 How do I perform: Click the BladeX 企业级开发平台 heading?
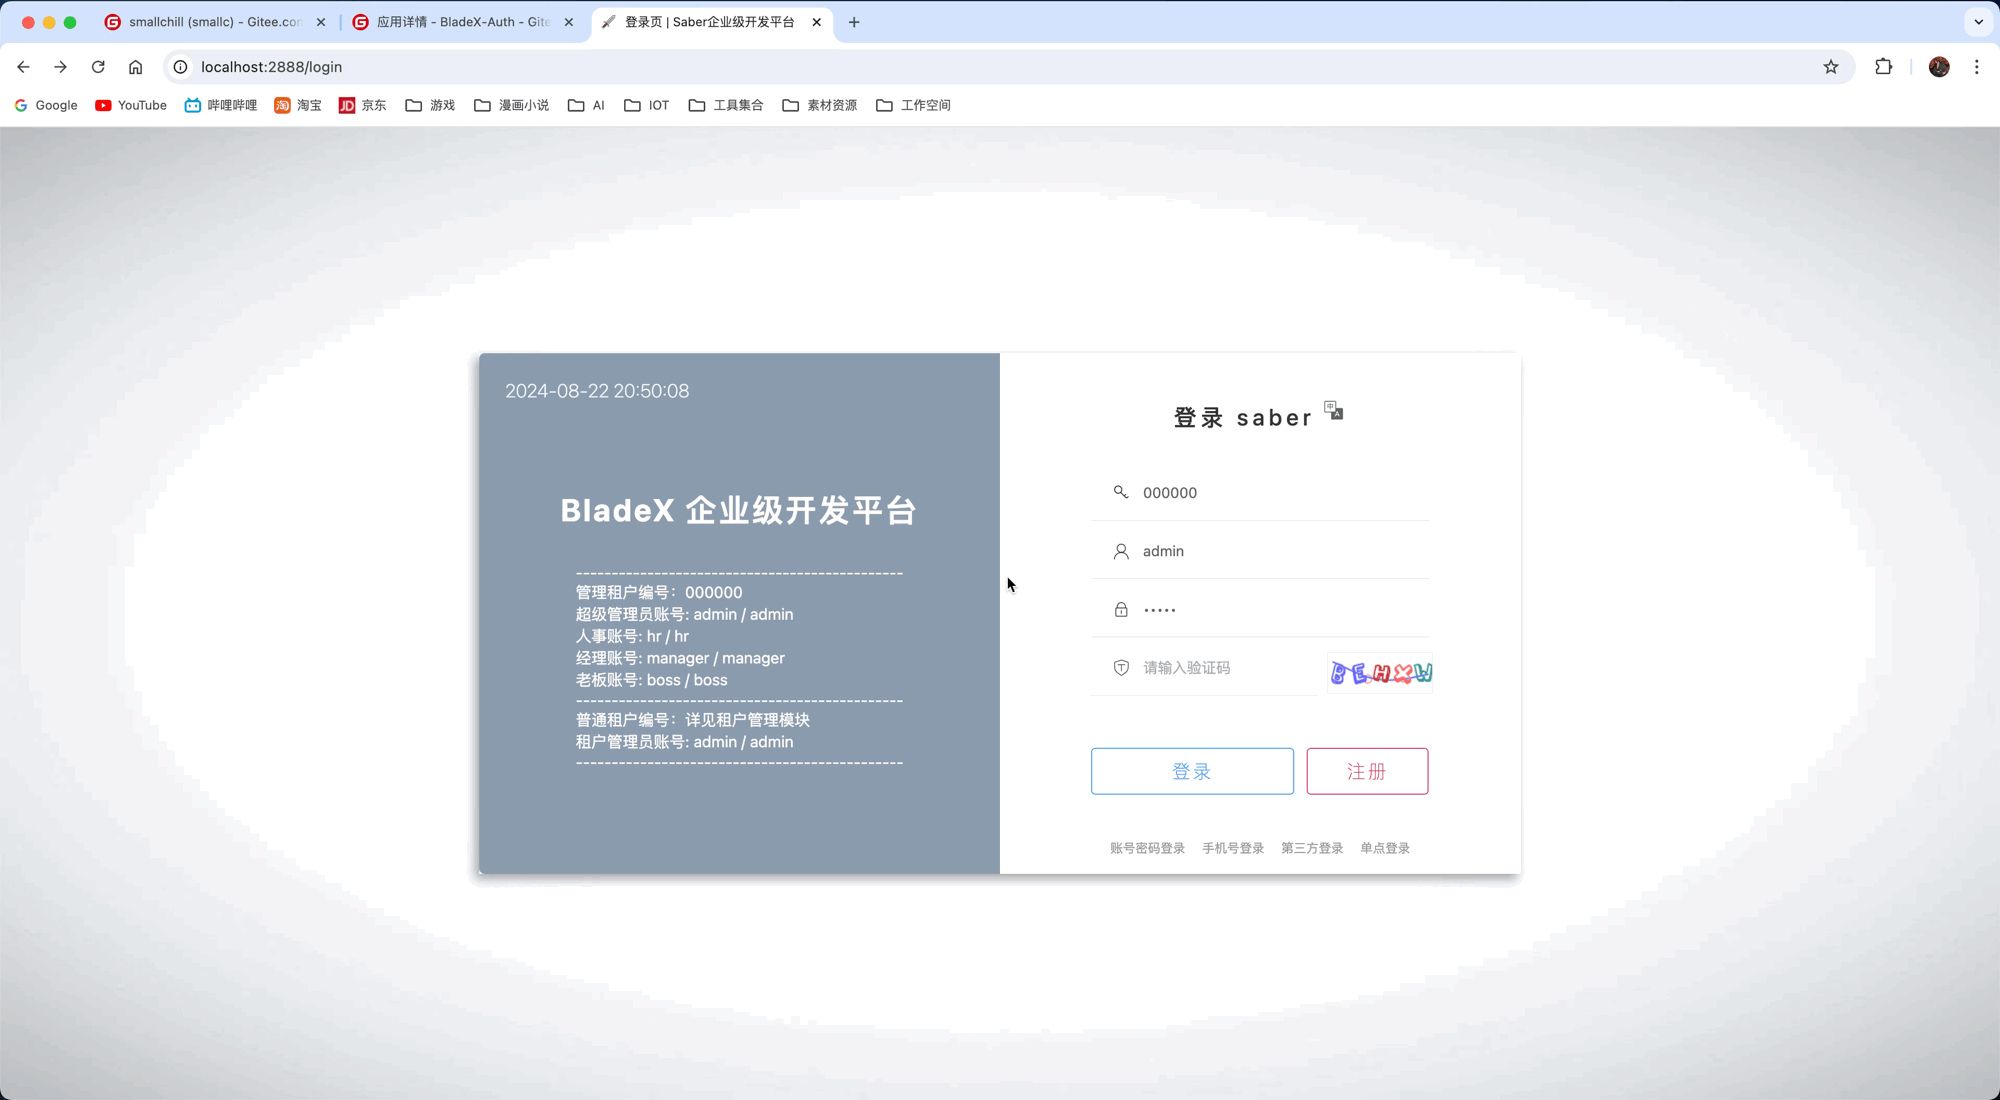pyautogui.click(x=739, y=511)
